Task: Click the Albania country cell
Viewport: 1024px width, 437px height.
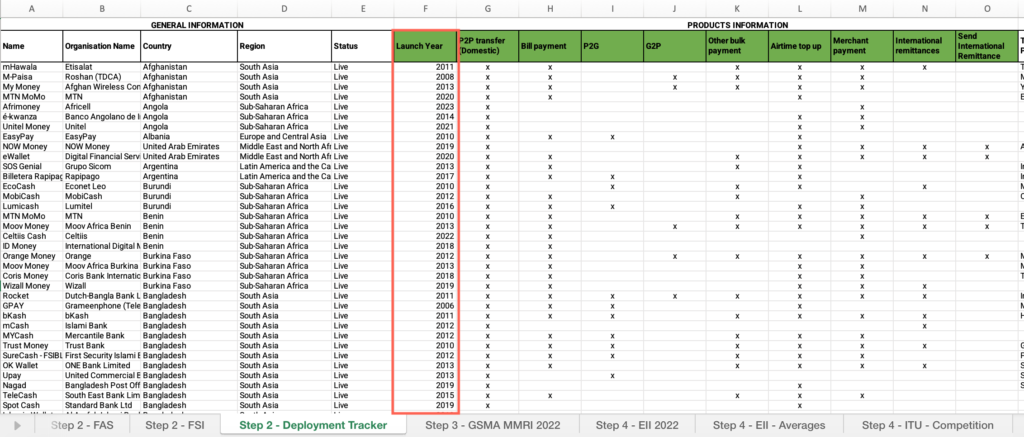Action: click(189, 137)
